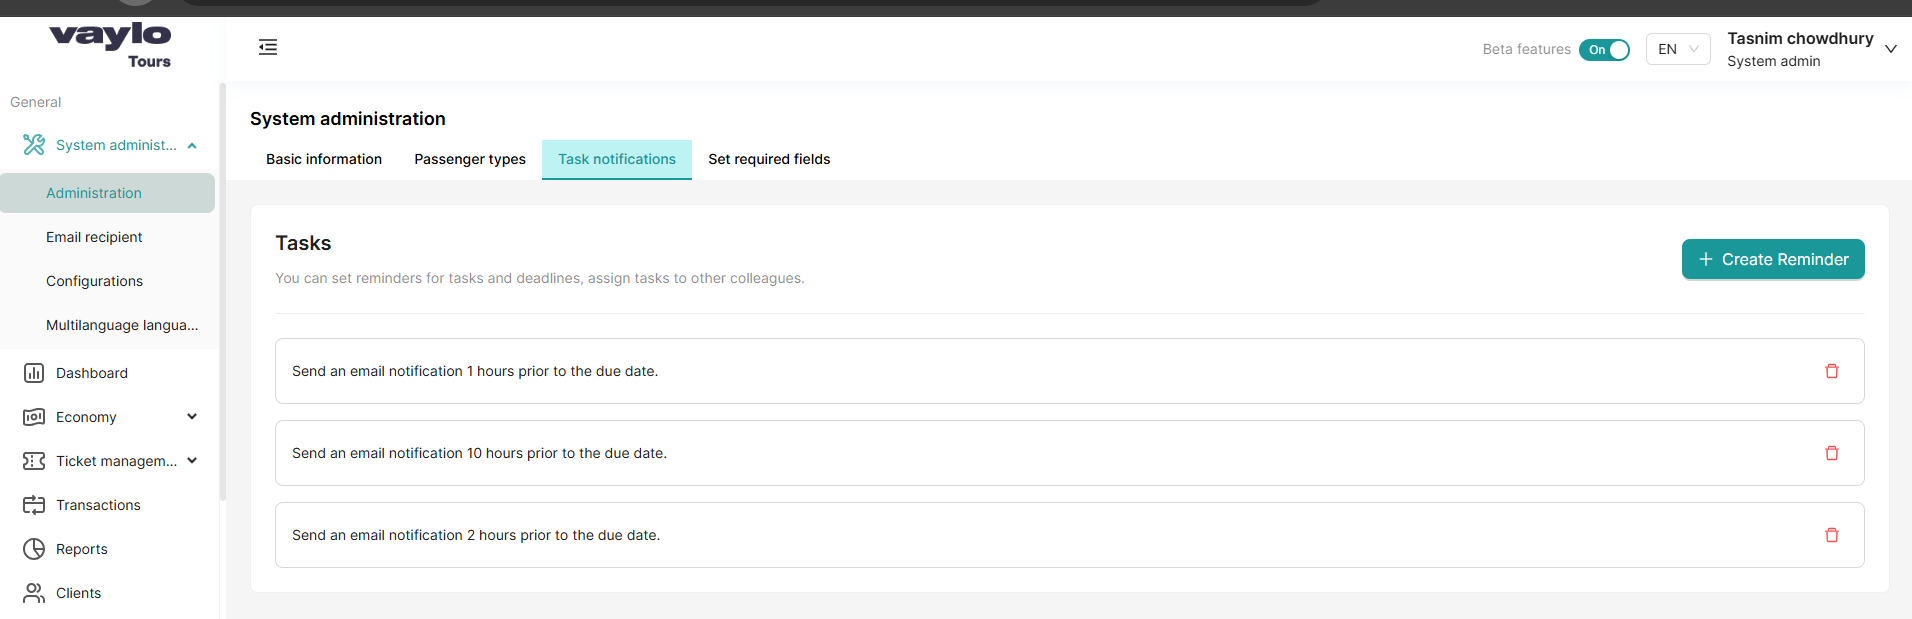Expand the Economy menu chevron
This screenshot has width=1912, height=619.
coord(191,417)
